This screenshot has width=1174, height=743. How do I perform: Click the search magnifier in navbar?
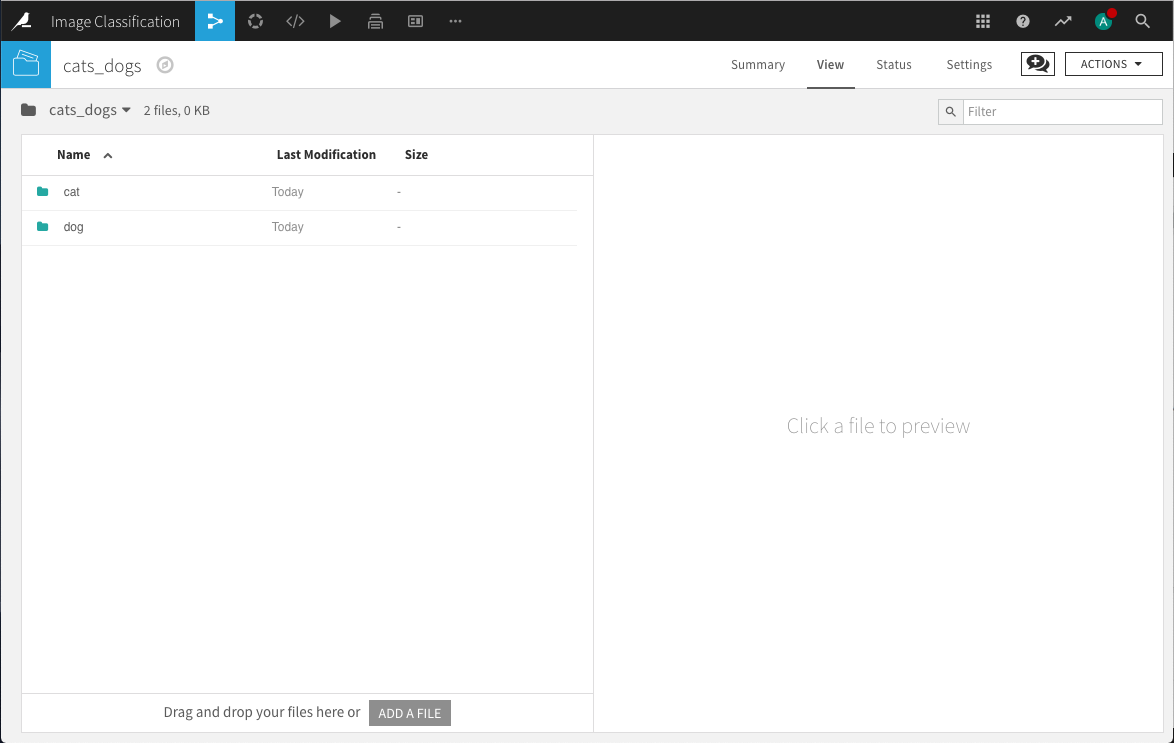click(x=1143, y=21)
